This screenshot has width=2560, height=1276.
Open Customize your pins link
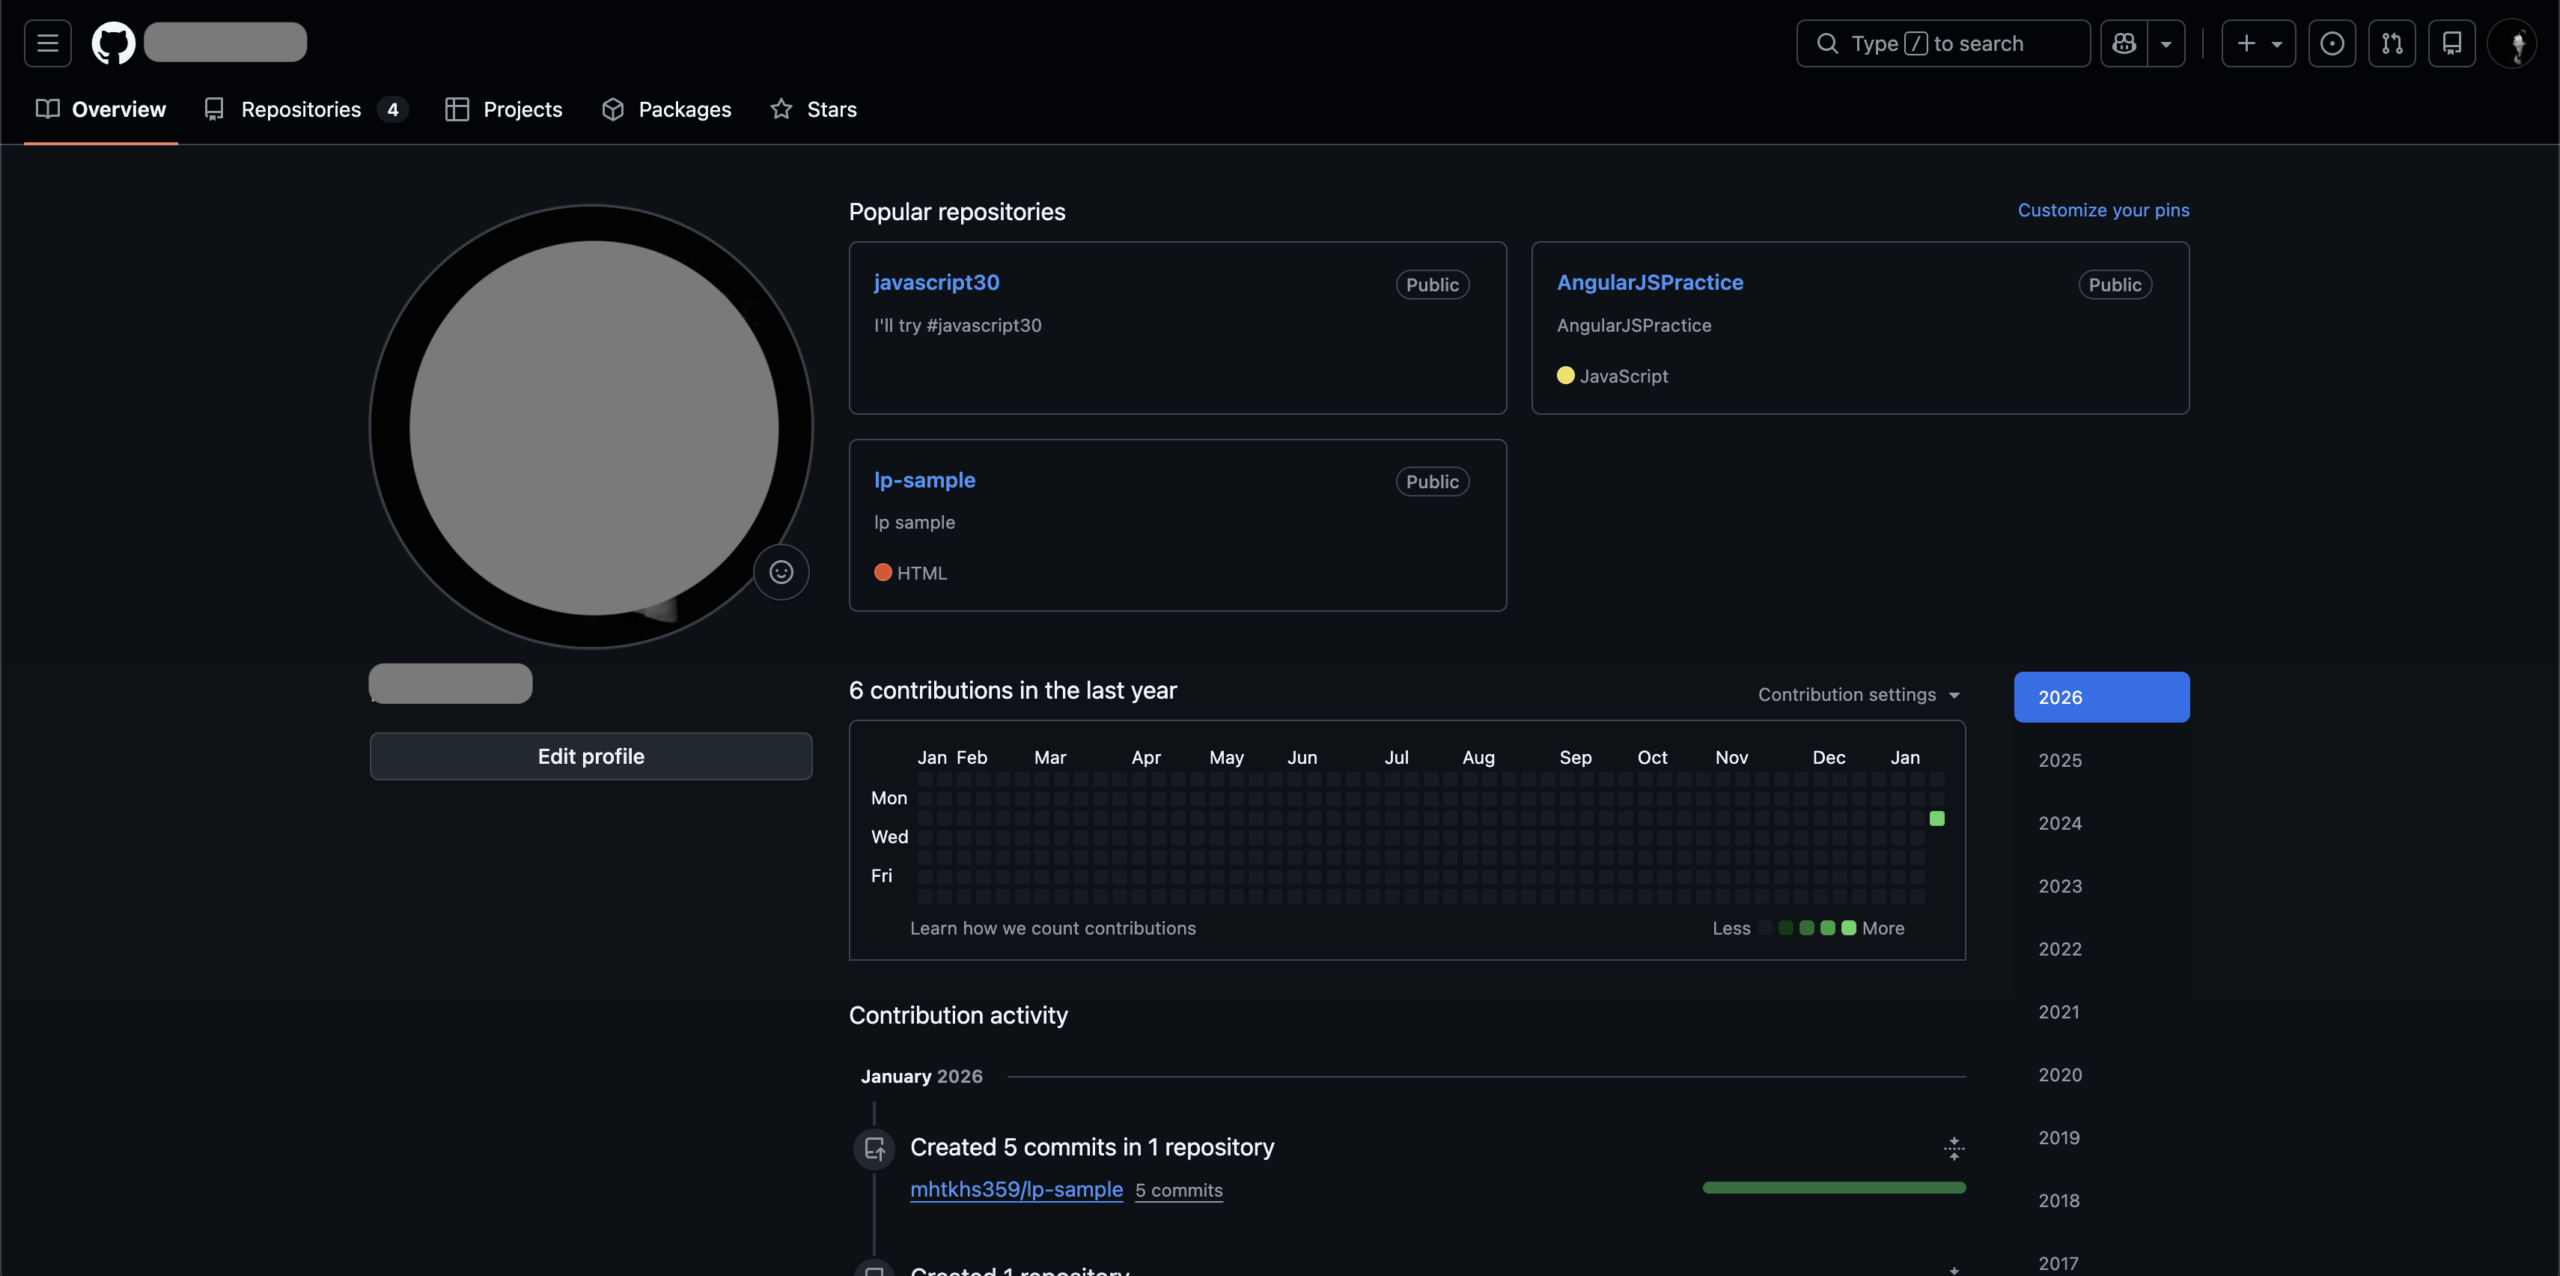click(2103, 210)
